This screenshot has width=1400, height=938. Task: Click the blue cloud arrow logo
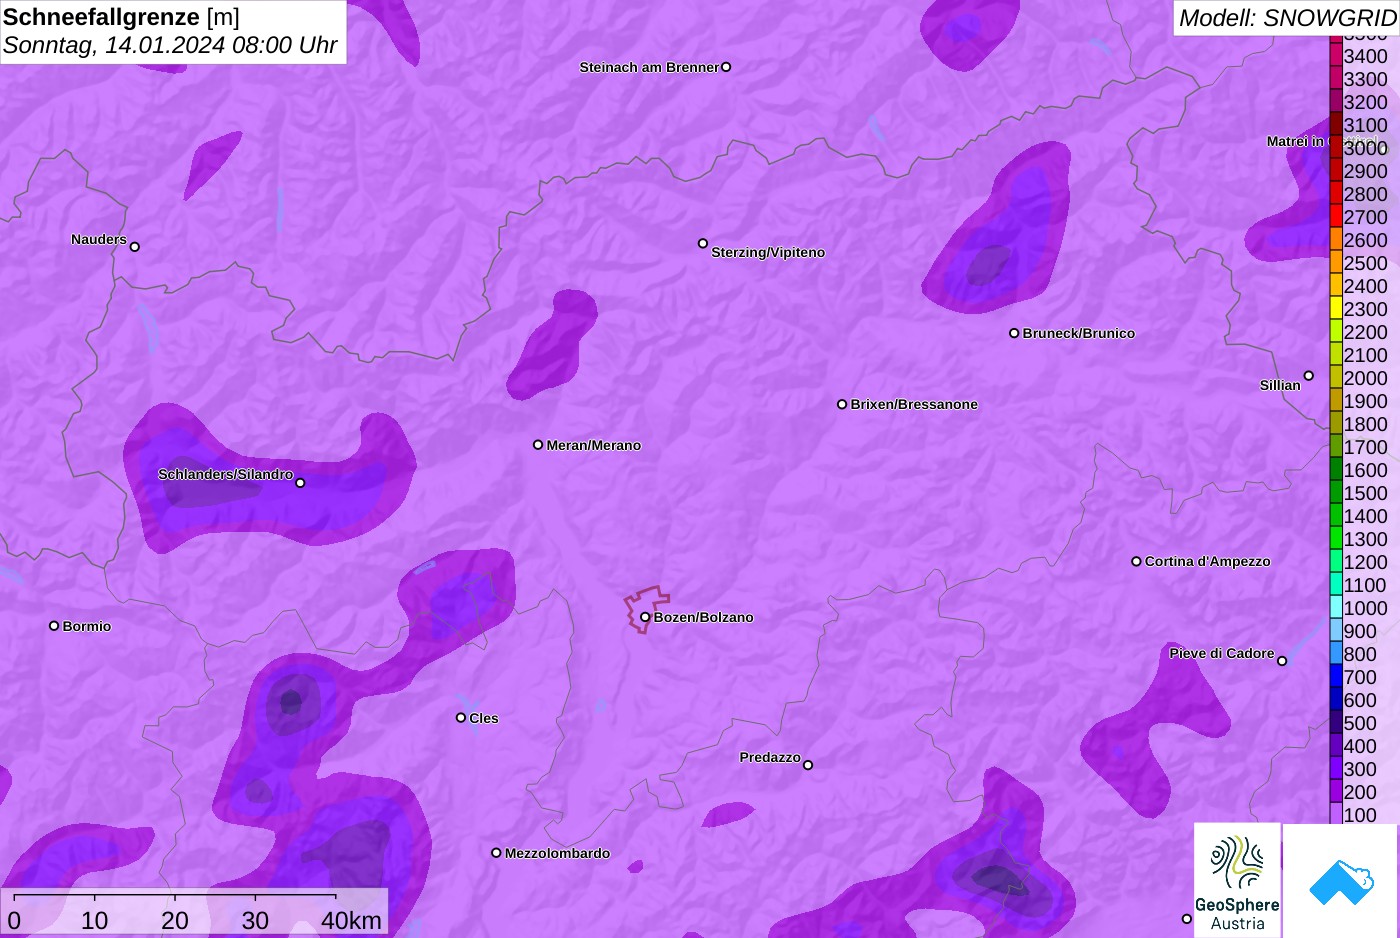1341,880
